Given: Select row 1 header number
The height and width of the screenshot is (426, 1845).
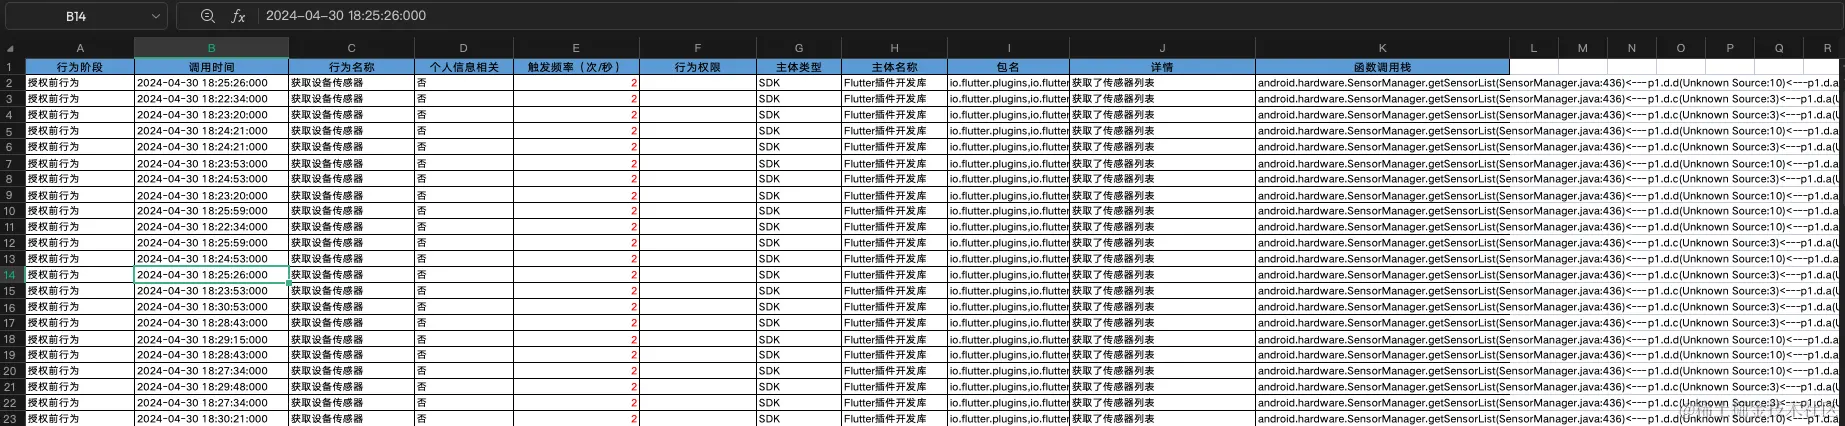Looking at the screenshot, I should click(x=12, y=67).
